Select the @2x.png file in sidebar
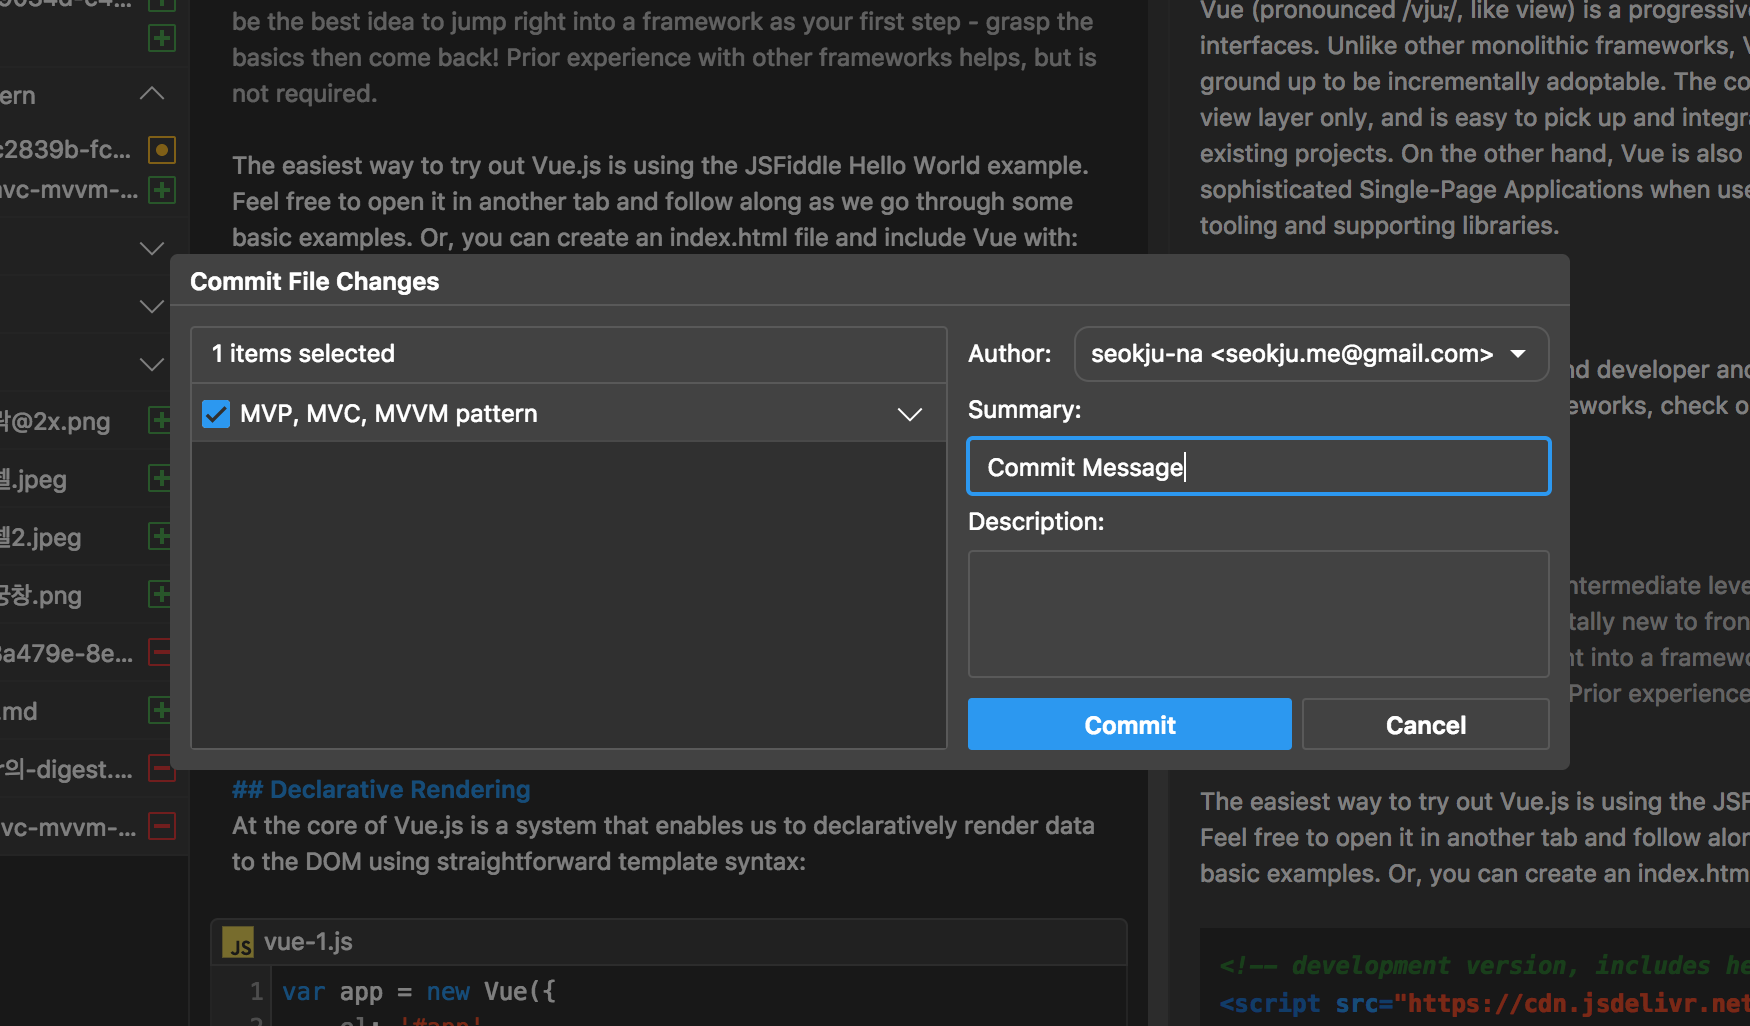Image resolution: width=1750 pixels, height=1026 pixels. click(x=55, y=421)
